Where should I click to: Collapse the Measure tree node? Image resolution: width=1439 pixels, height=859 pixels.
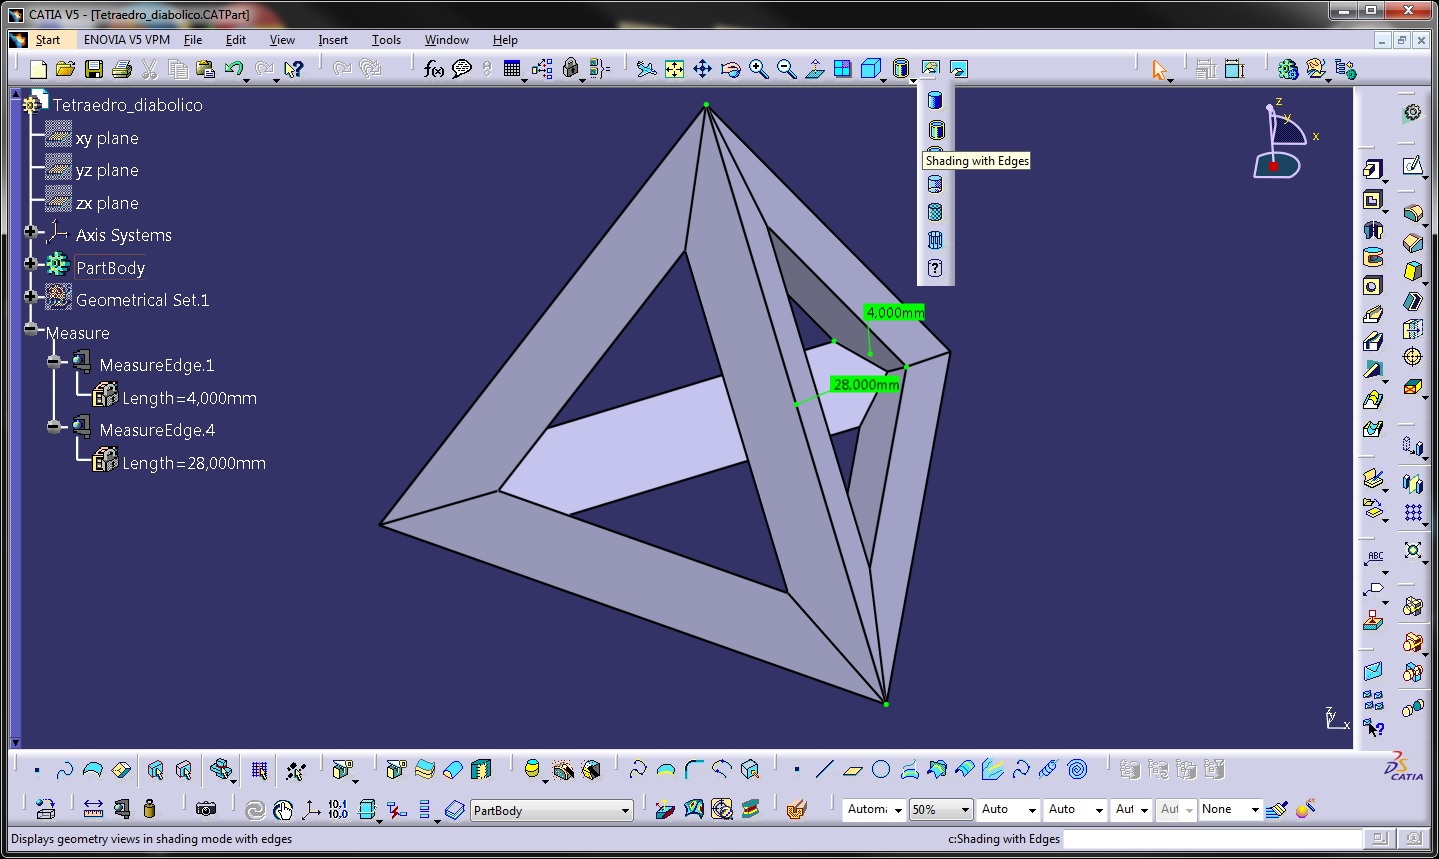pos(31,329)
